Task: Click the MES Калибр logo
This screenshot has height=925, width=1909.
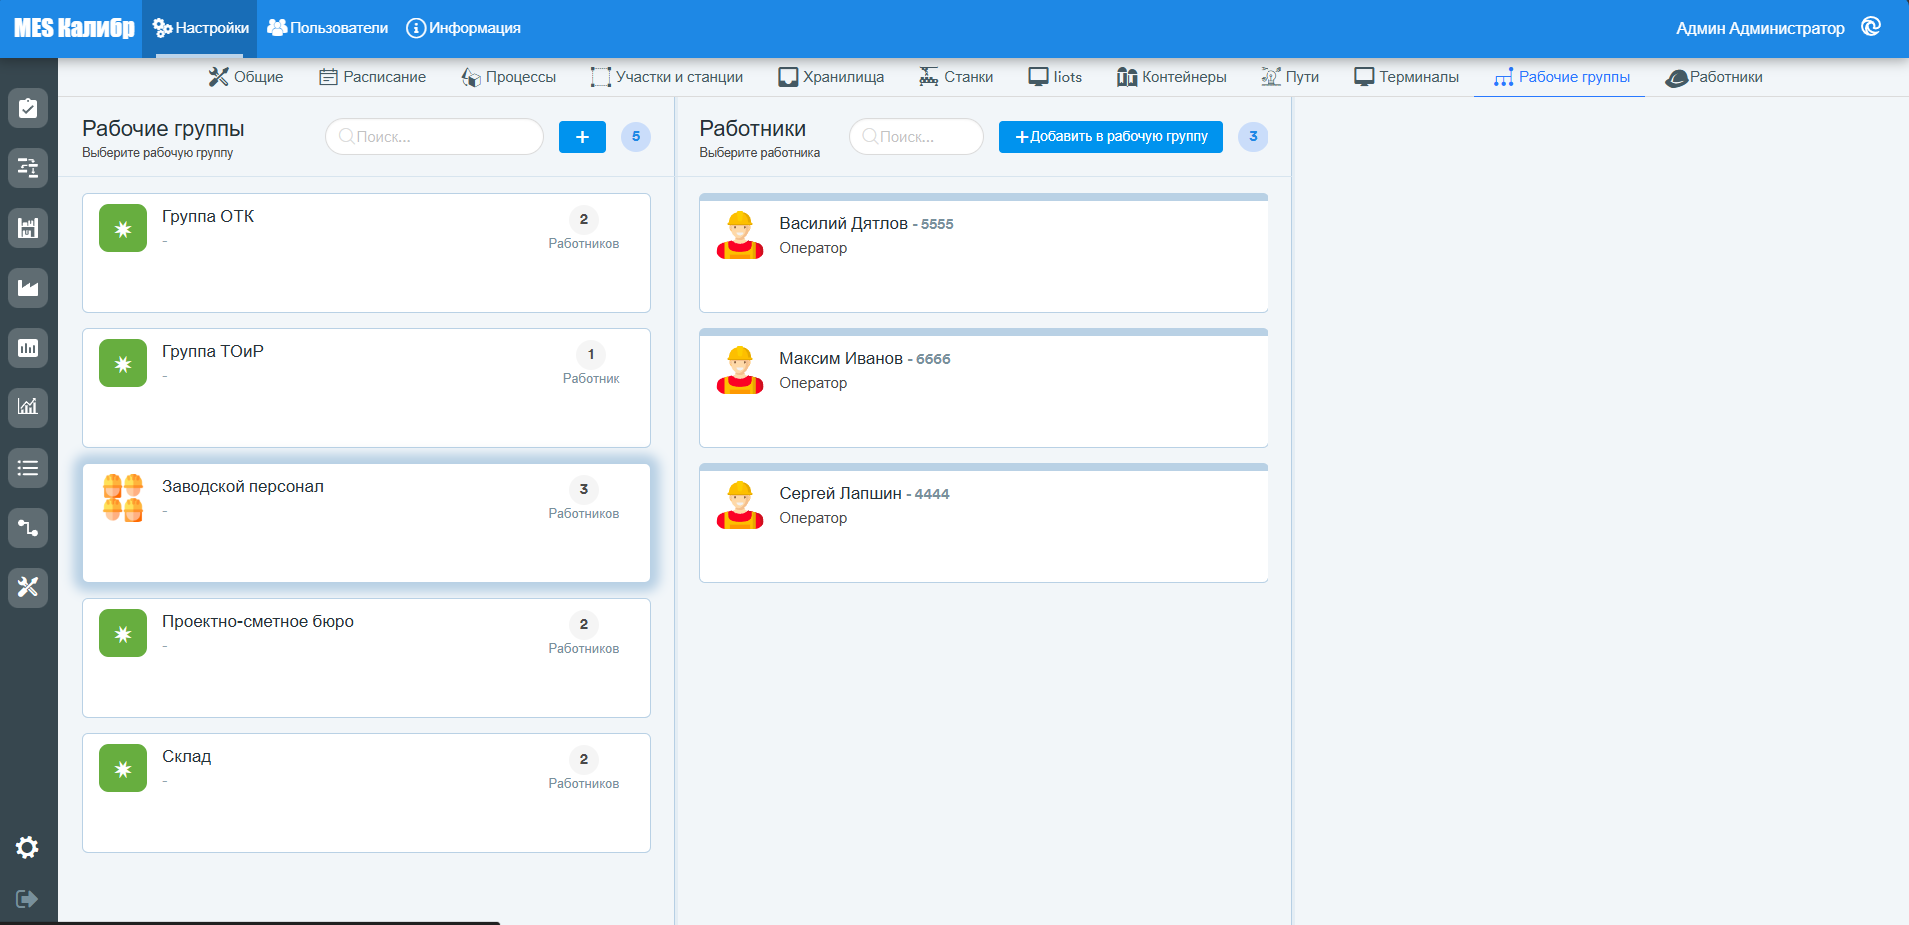Action: coord(74,28)
